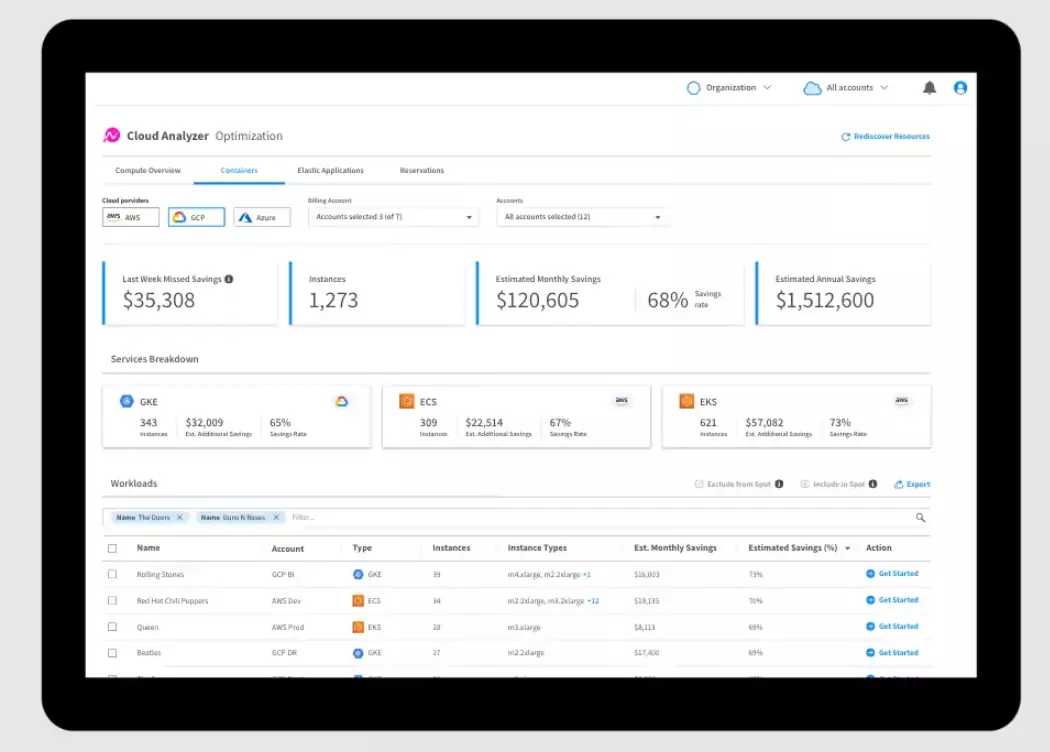Click into the Workloads filter input field
Image resolution: width=1050 pixels, height=752 pixels.
[600, 517]
